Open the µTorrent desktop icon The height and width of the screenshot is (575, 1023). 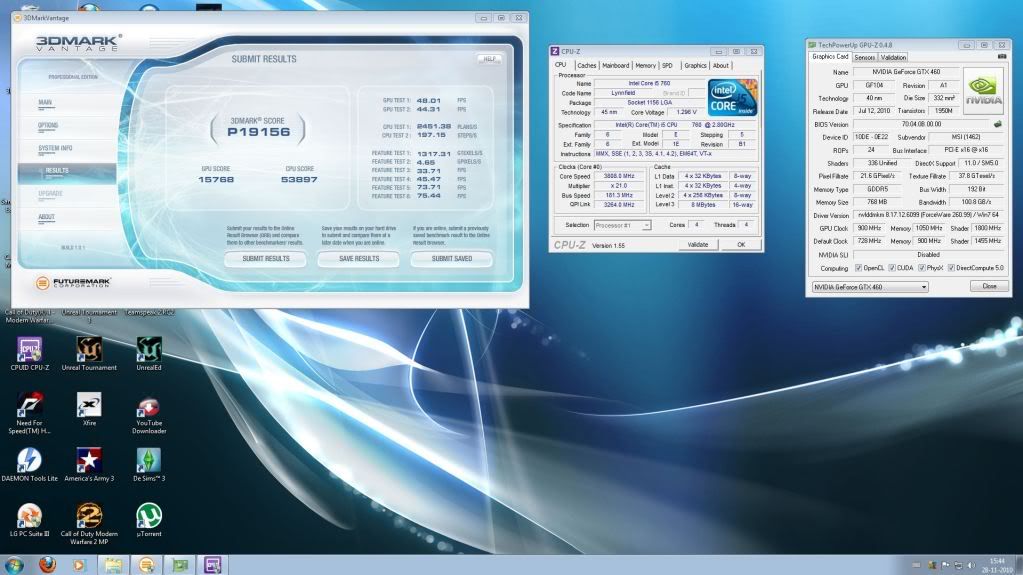pos(149,520)
